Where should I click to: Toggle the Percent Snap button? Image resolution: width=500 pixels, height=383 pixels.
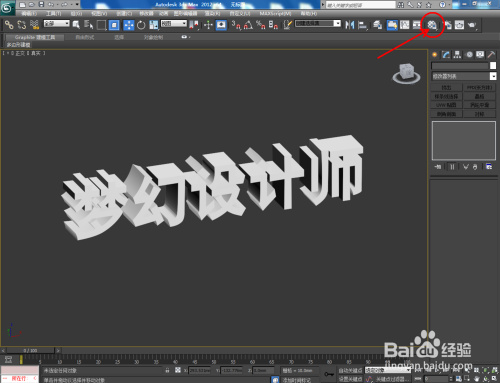click(261, 25)
